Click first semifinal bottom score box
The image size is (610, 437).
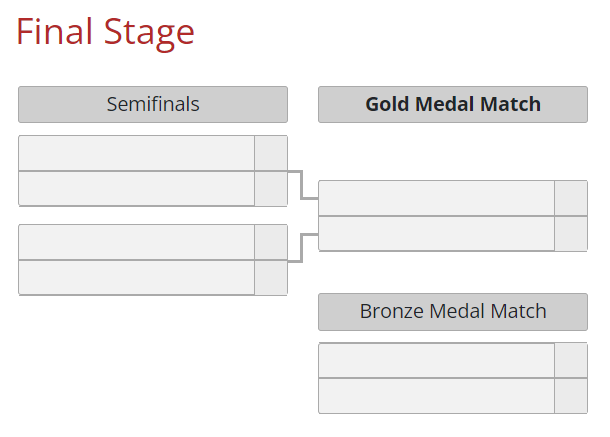271,189
